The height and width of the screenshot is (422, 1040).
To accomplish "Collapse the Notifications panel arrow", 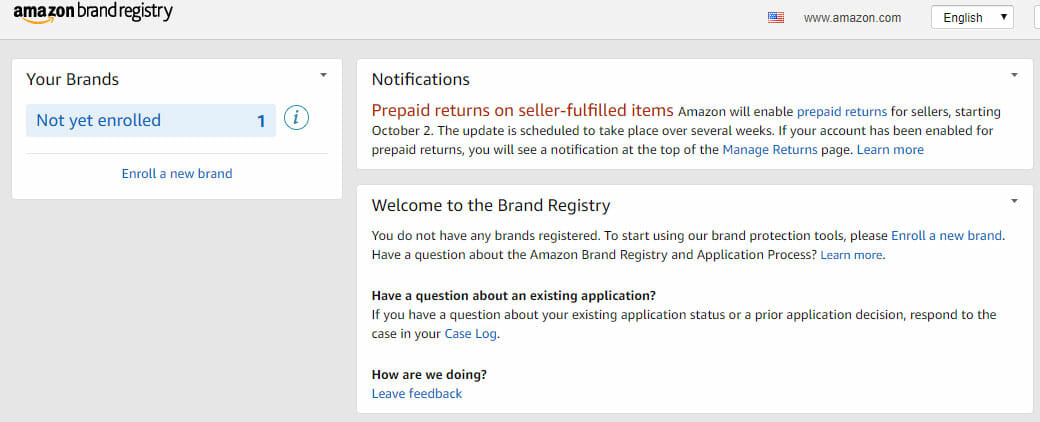I will pyautogui.click(x=1014, y=75).
